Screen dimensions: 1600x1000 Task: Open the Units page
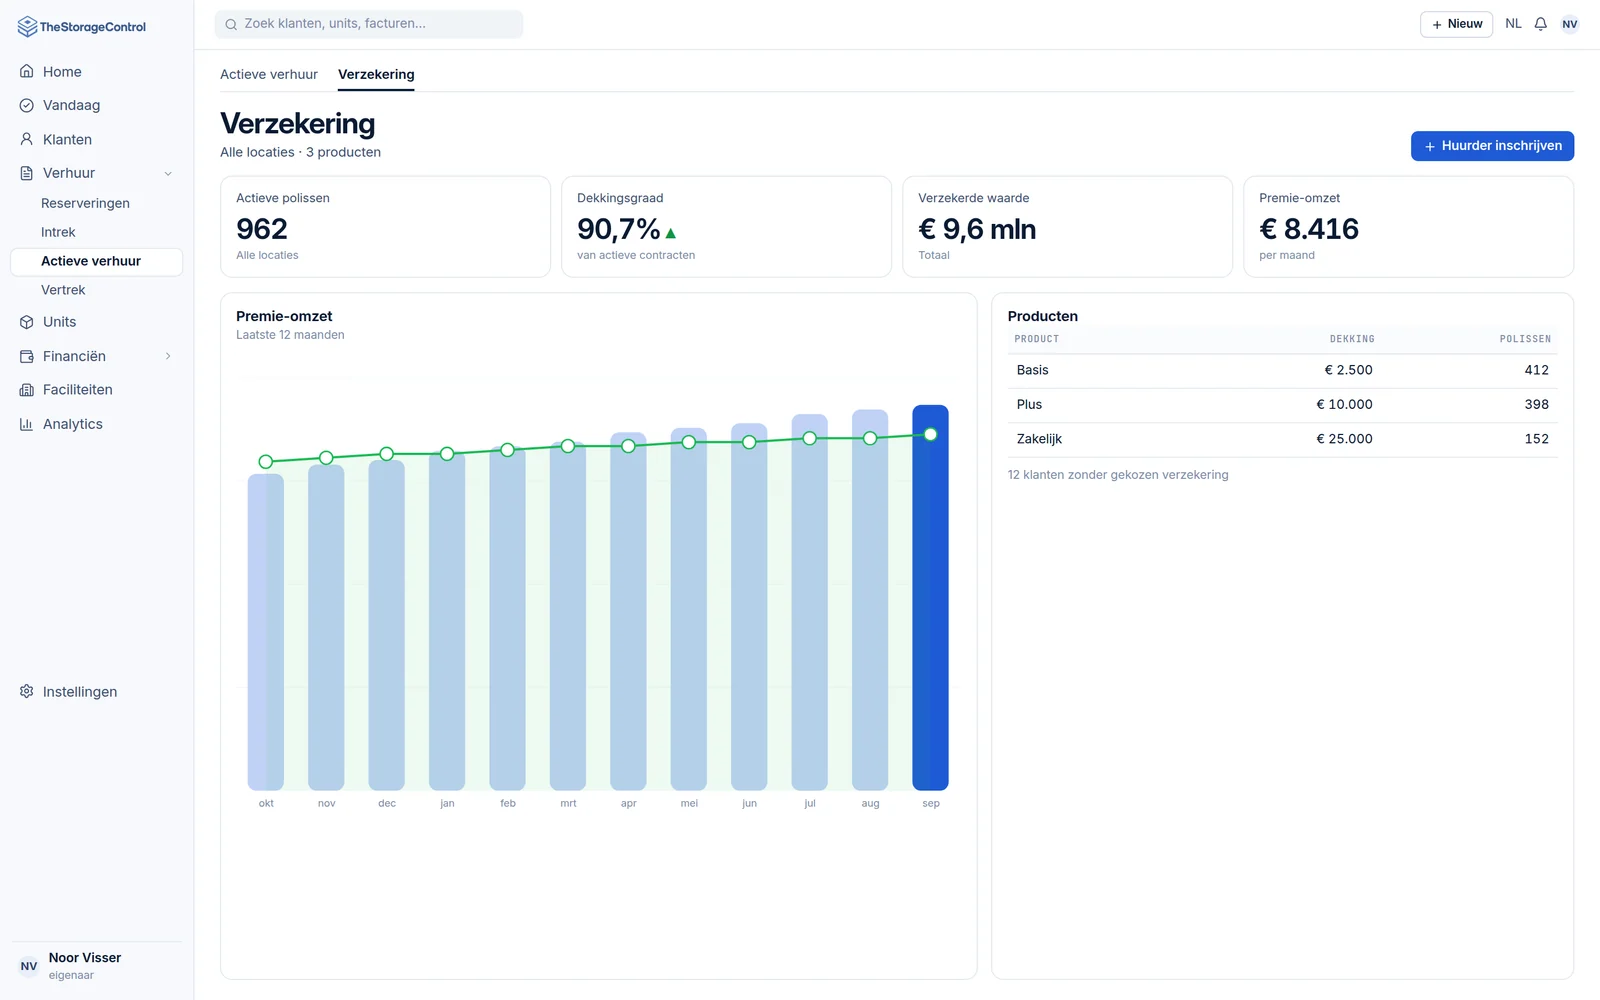(x=96, y=322)
